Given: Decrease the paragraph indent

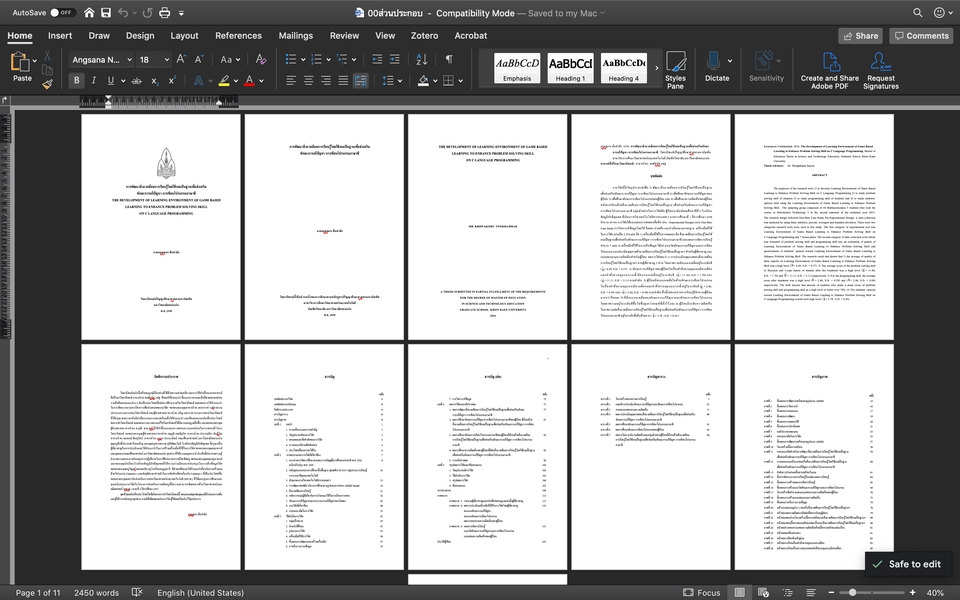Looking at the screenshot, I should (377, 59).
